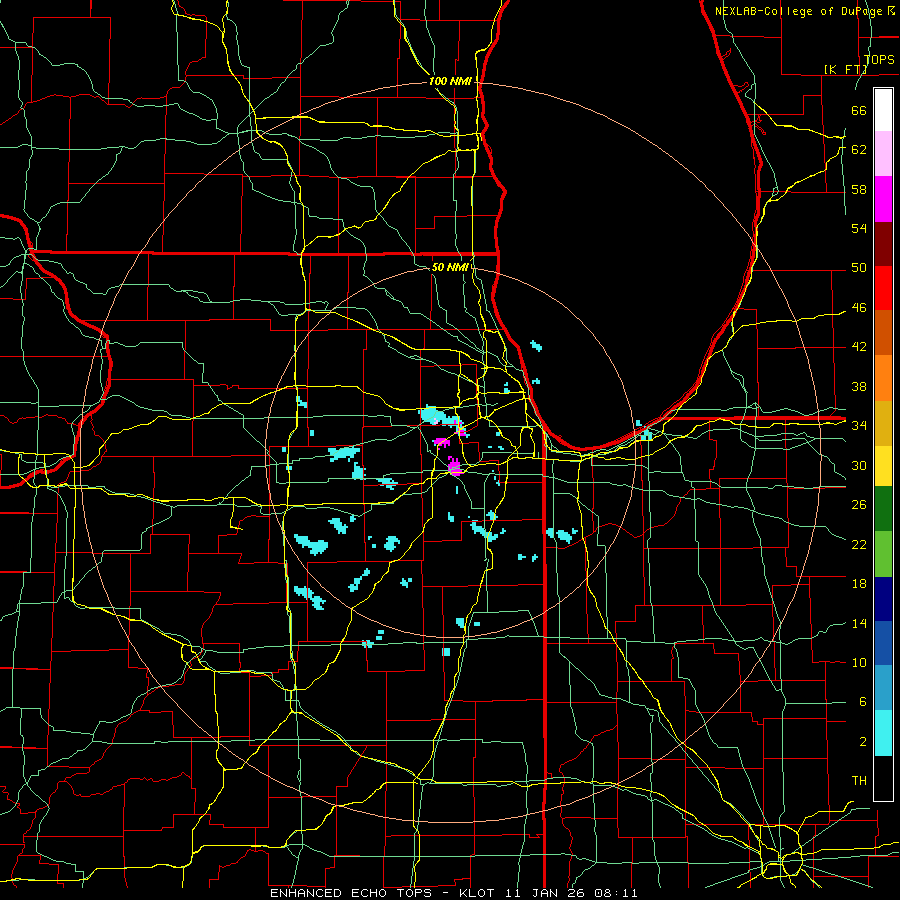This screenshot has height=900, width=900.
Task: Click the 26 label on the color scale
Action: 859,505
